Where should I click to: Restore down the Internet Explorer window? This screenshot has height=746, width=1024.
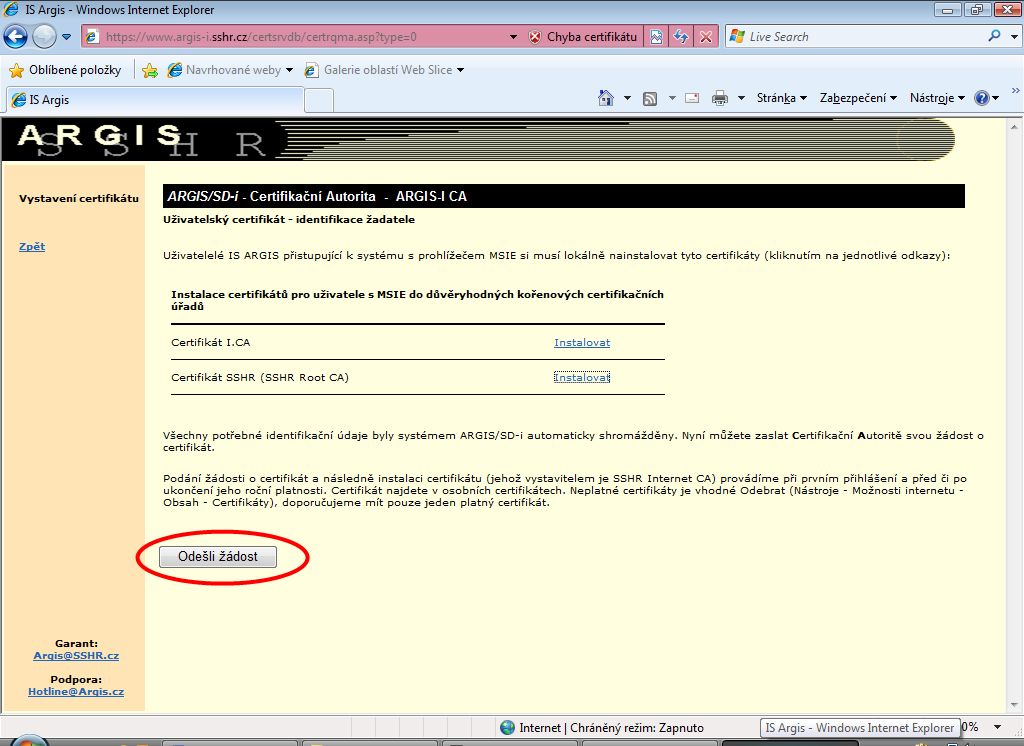[977, 10]
